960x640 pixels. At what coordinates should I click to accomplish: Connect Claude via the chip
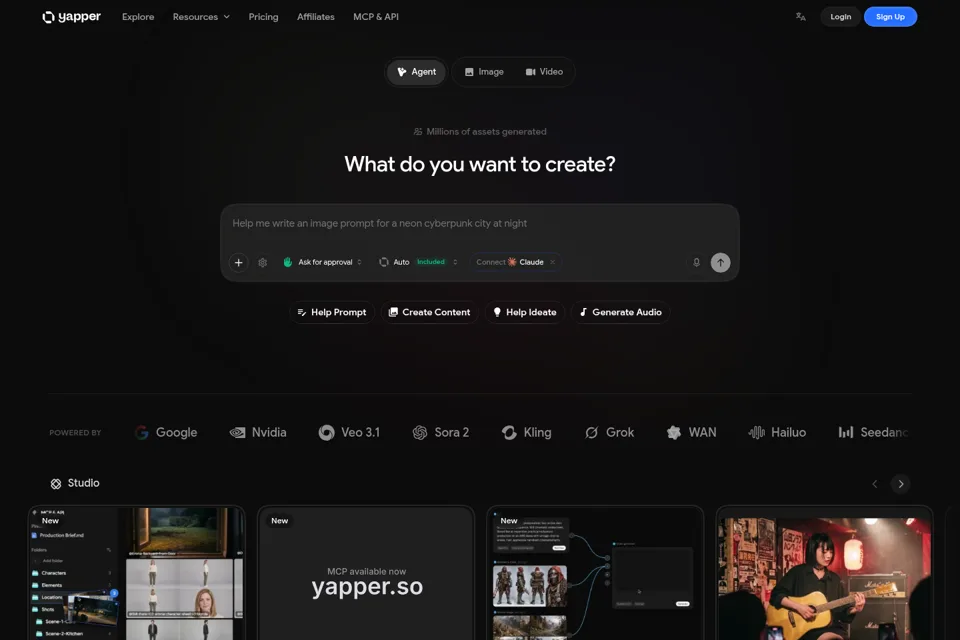509,262
